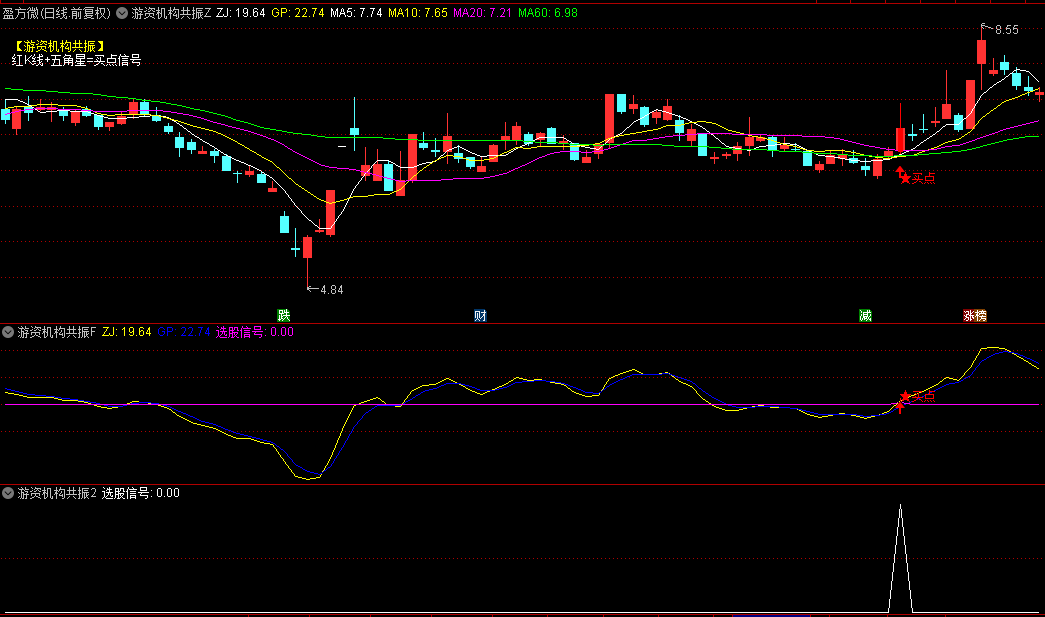Click the blue 财 event marker icon

click(x=480, y=315)
